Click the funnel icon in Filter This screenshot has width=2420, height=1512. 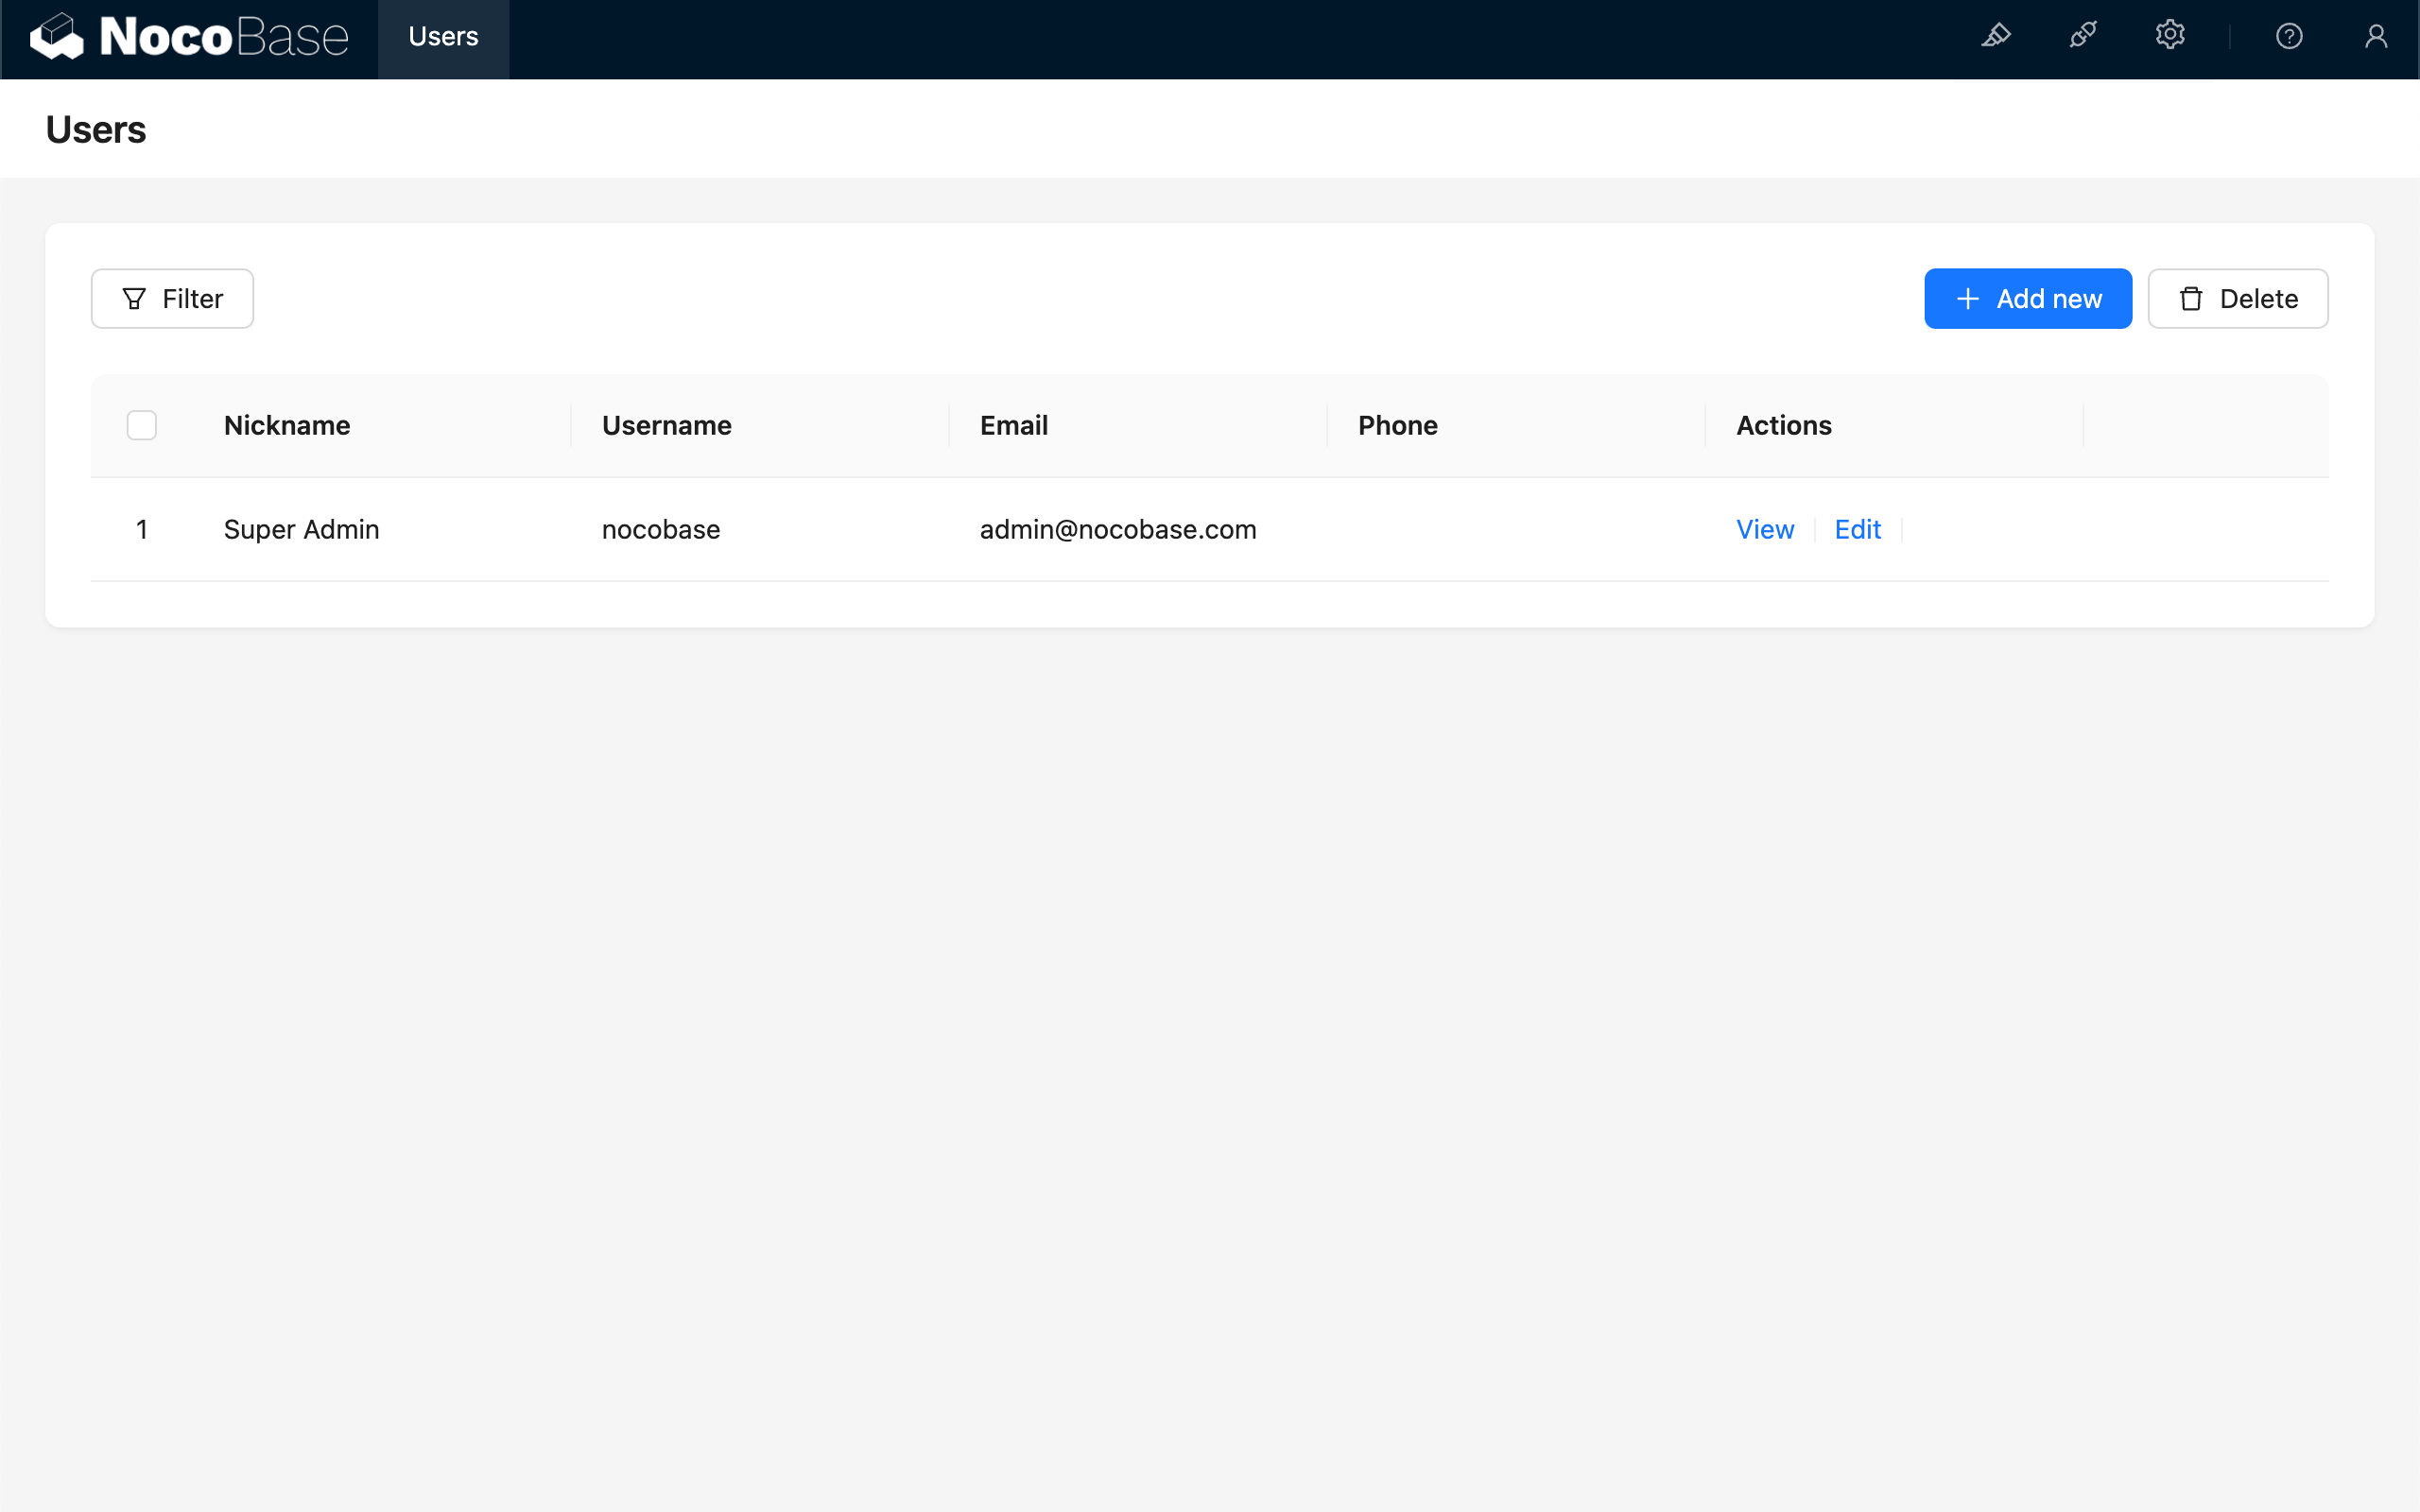coord(134,299)
